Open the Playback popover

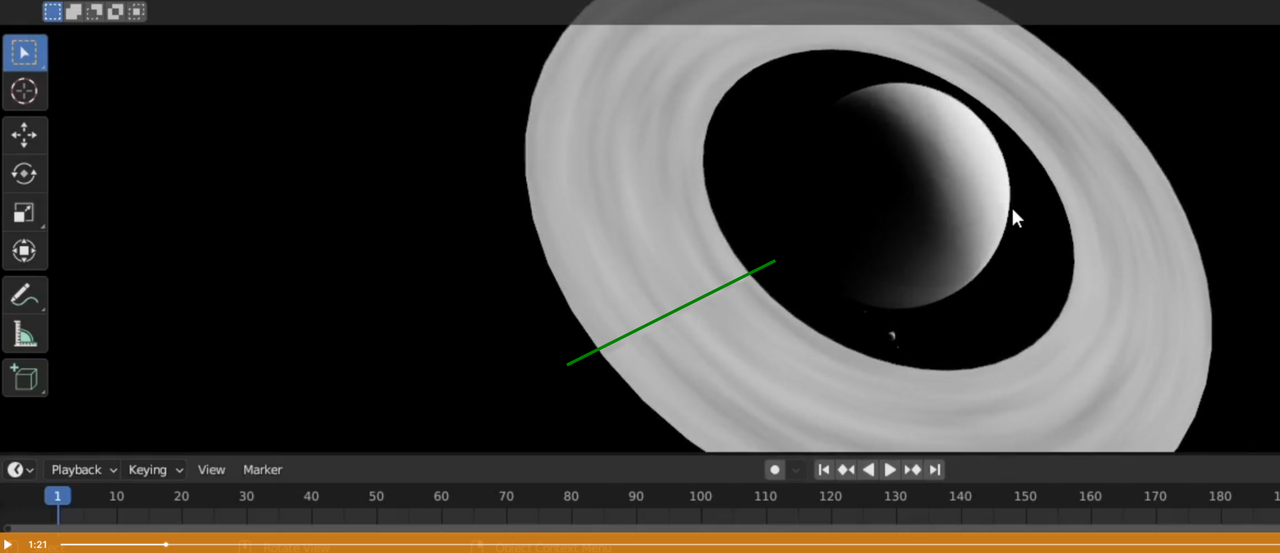tap(82, 470)
